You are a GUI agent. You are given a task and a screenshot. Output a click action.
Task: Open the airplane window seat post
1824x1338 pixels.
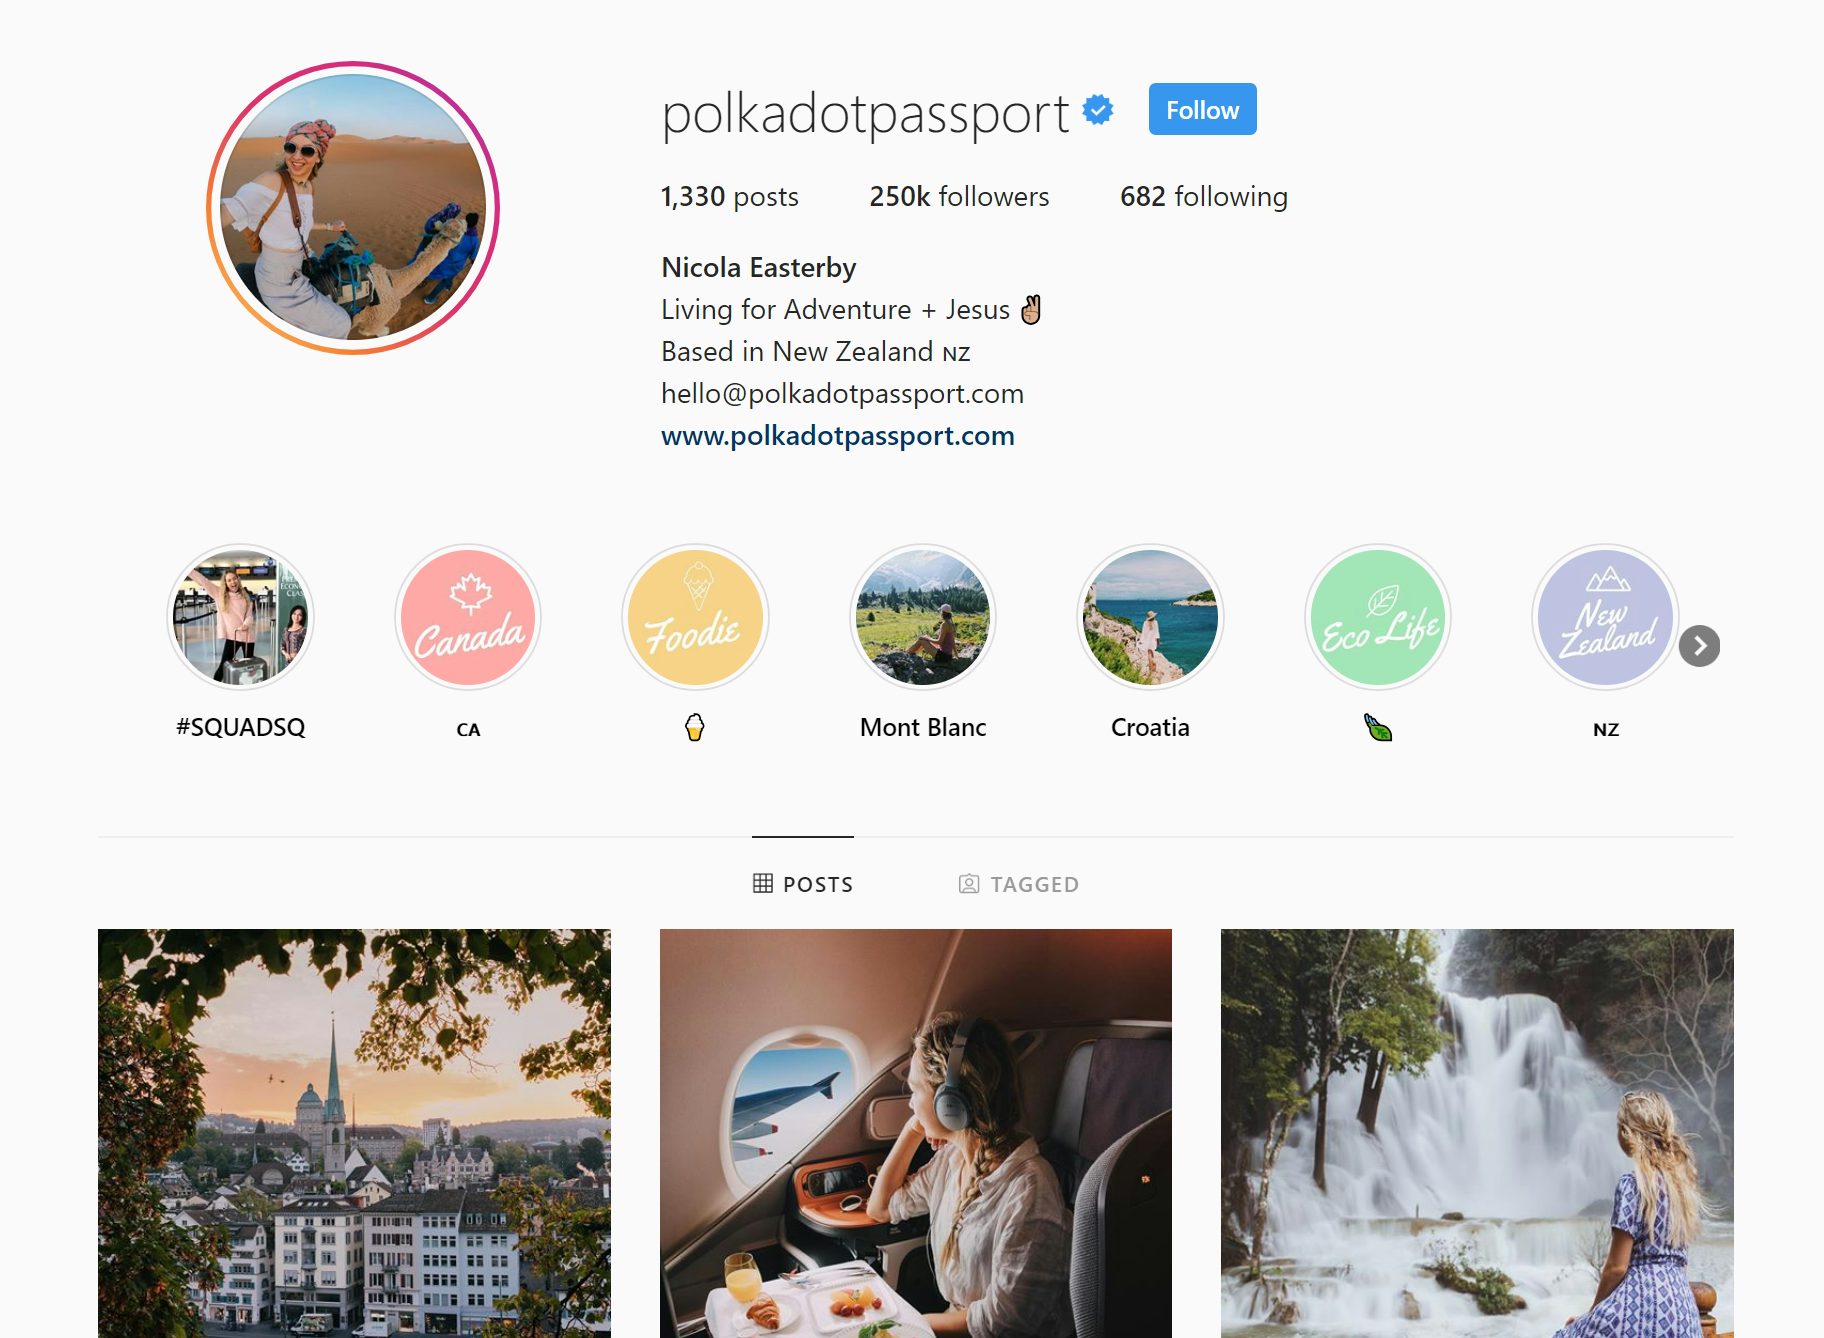(x=916, y=1133)
